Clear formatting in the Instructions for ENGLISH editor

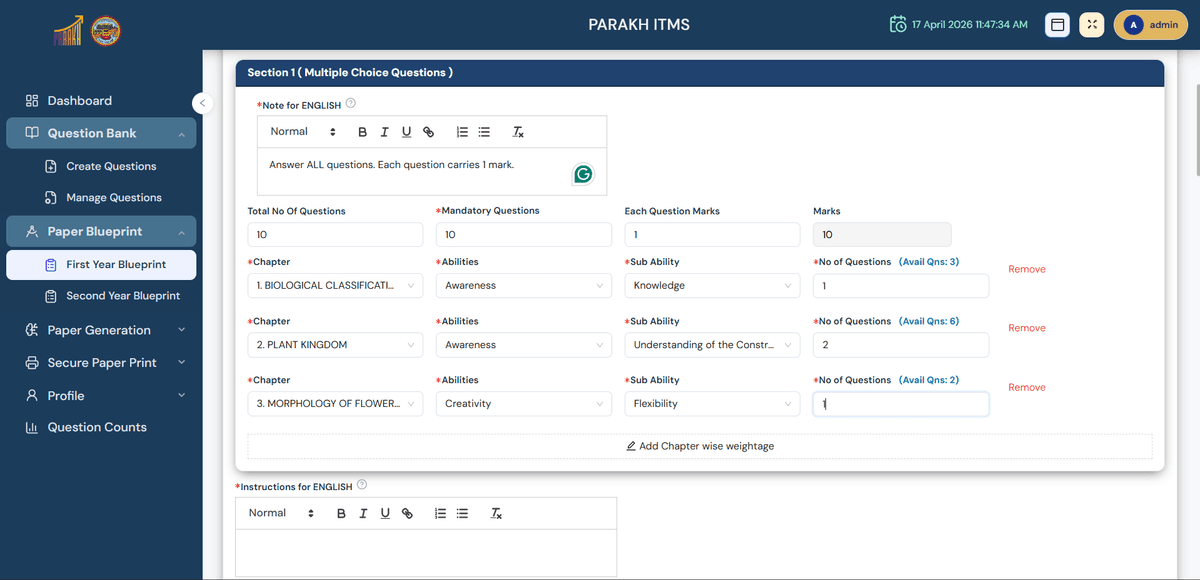[x=496, y=514]
